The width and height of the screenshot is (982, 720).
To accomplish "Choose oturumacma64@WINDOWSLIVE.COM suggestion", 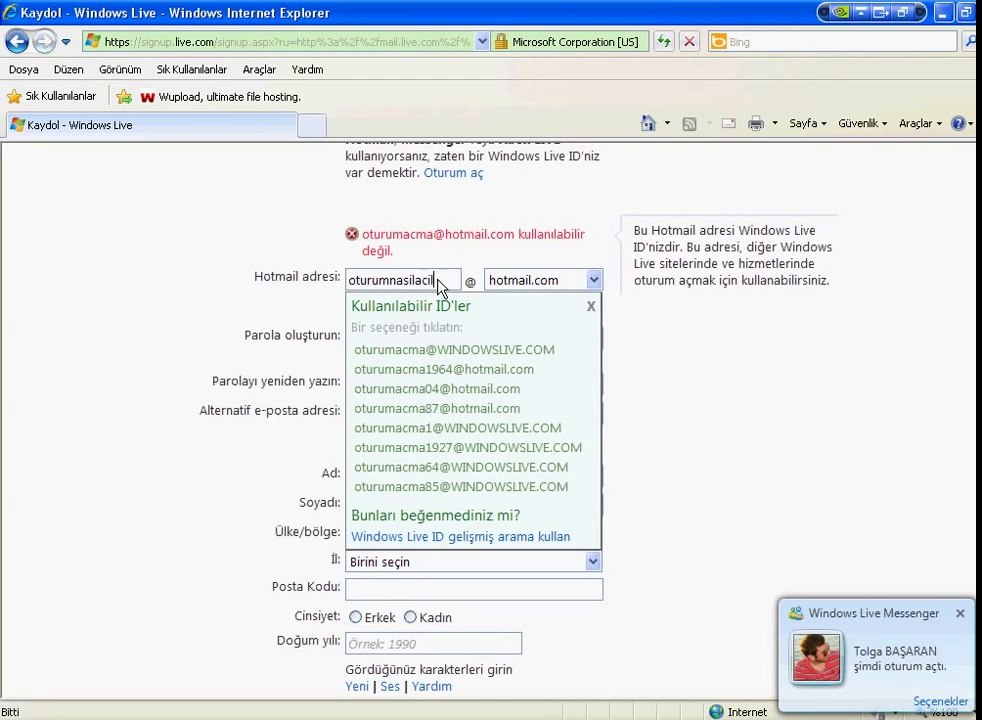I will coord(461,467).
